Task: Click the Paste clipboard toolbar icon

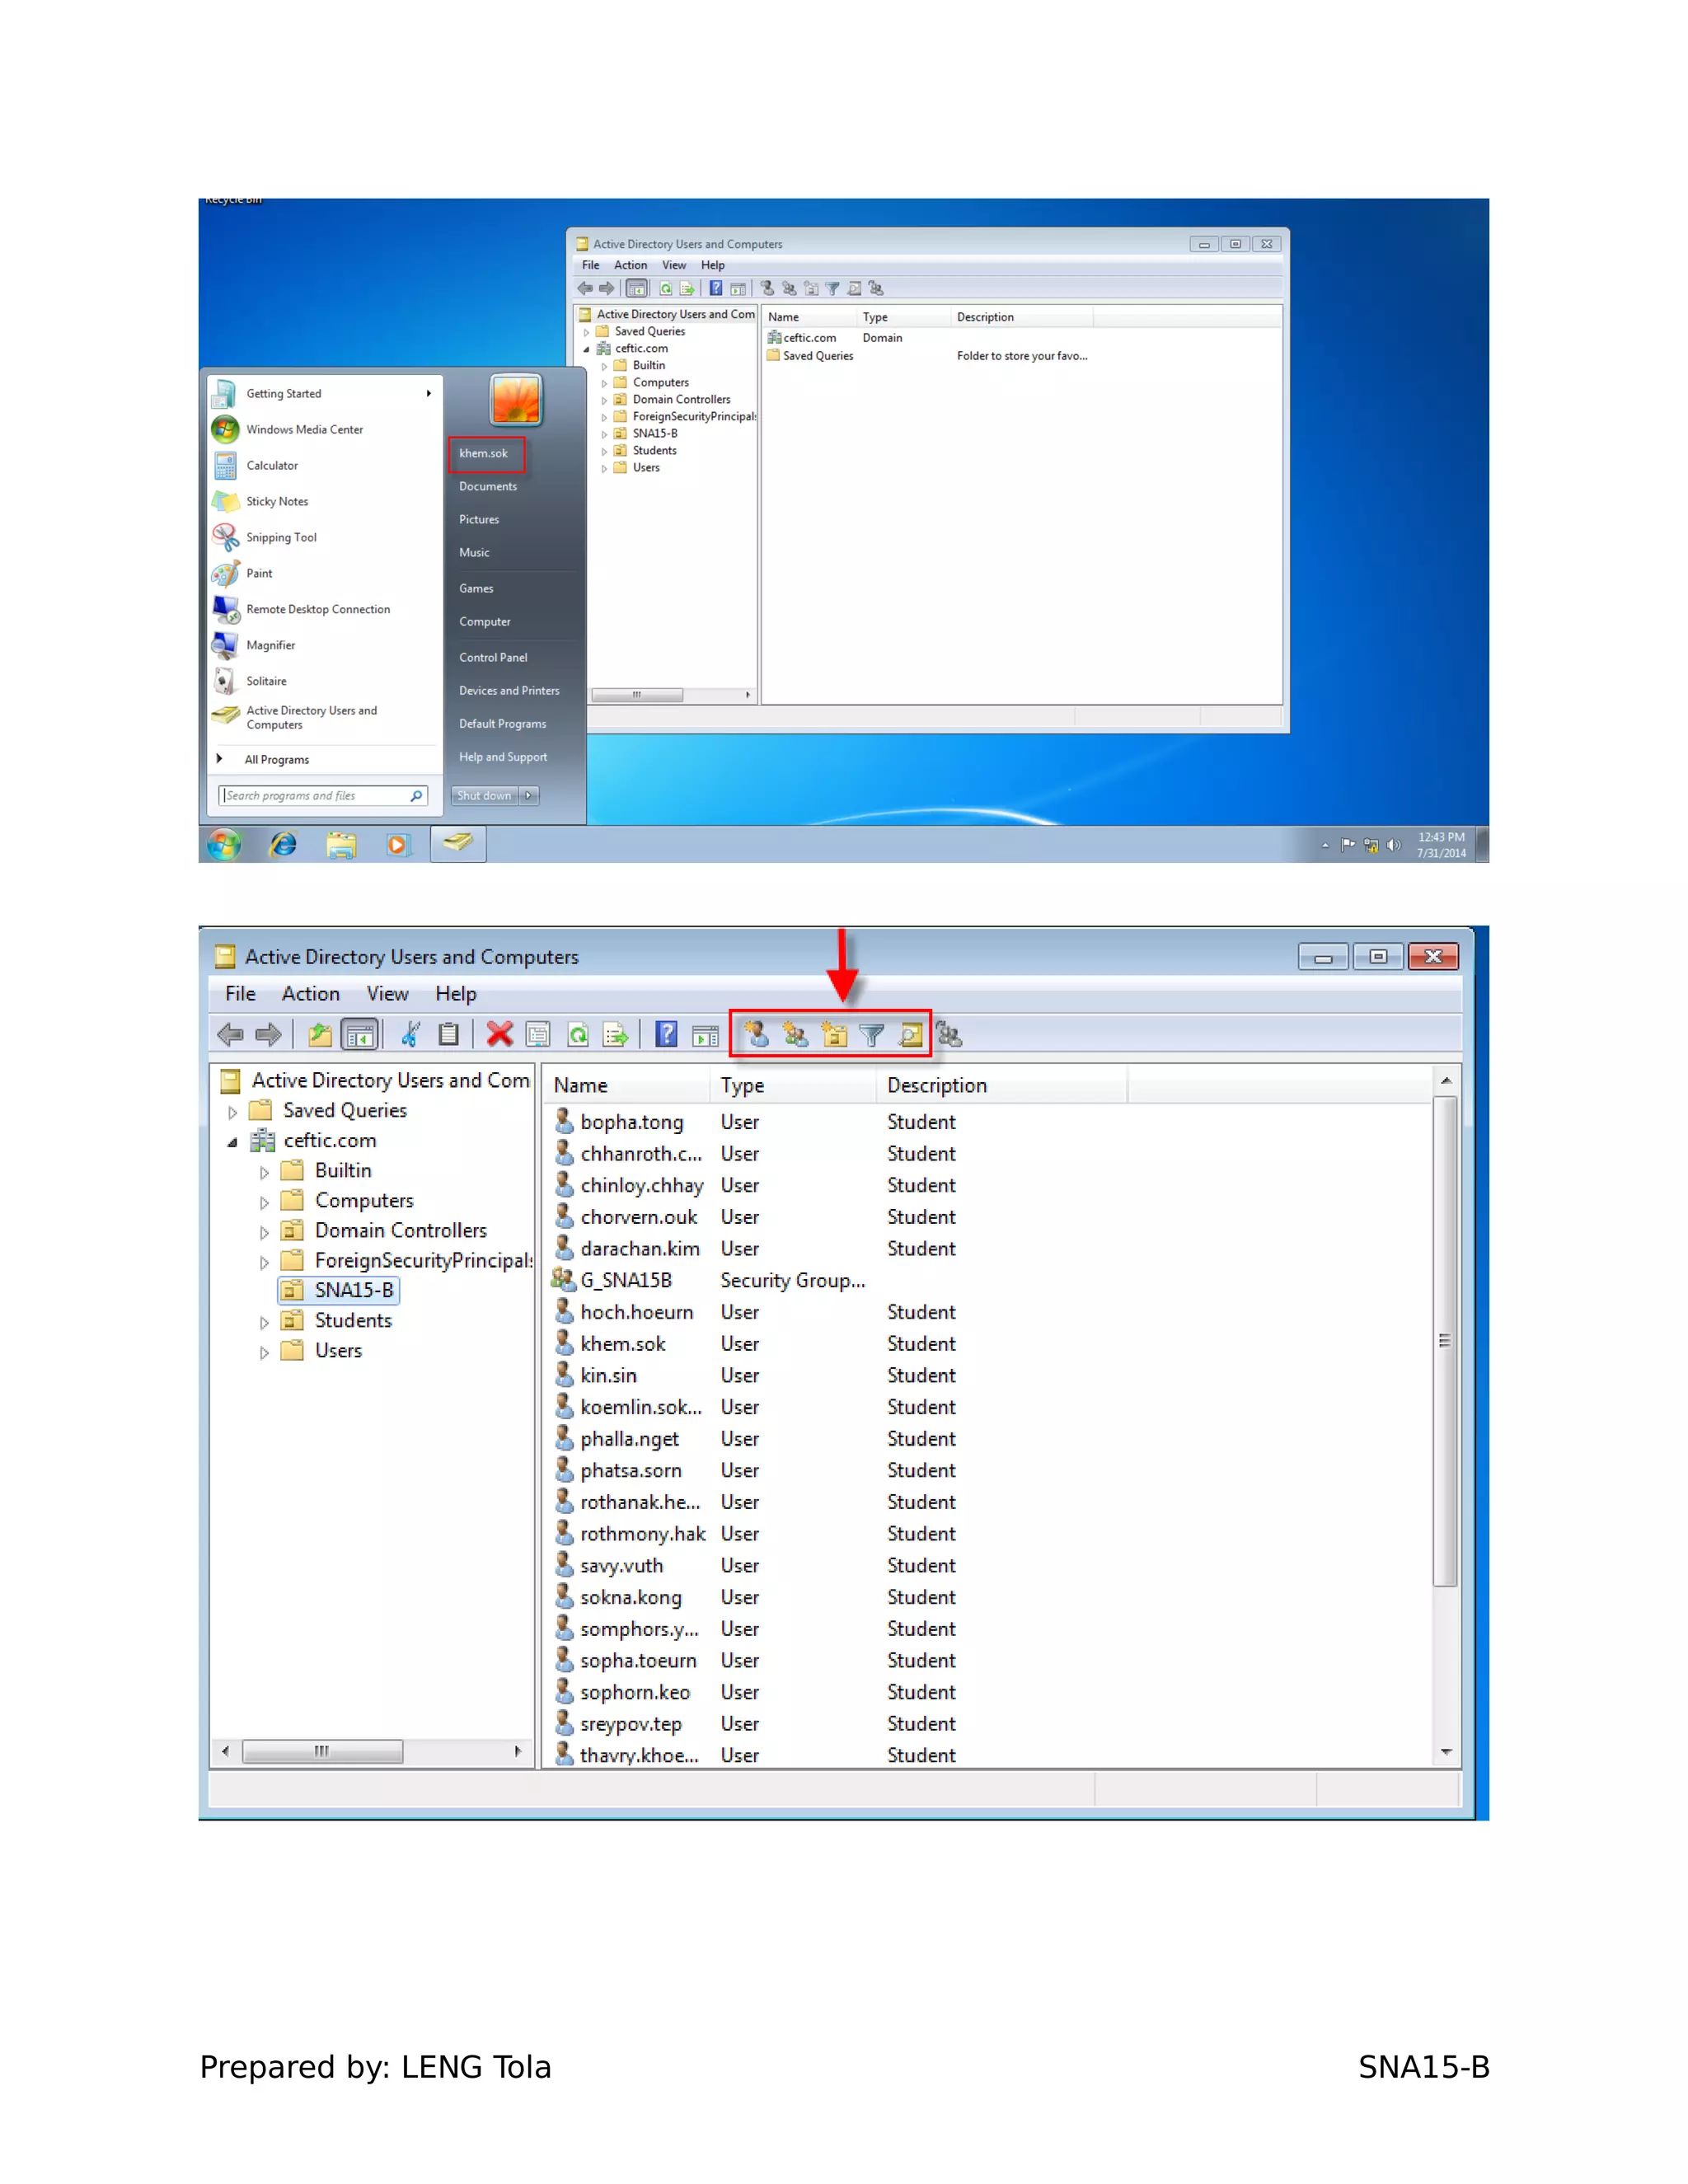Action: (x=449, y=1034)
